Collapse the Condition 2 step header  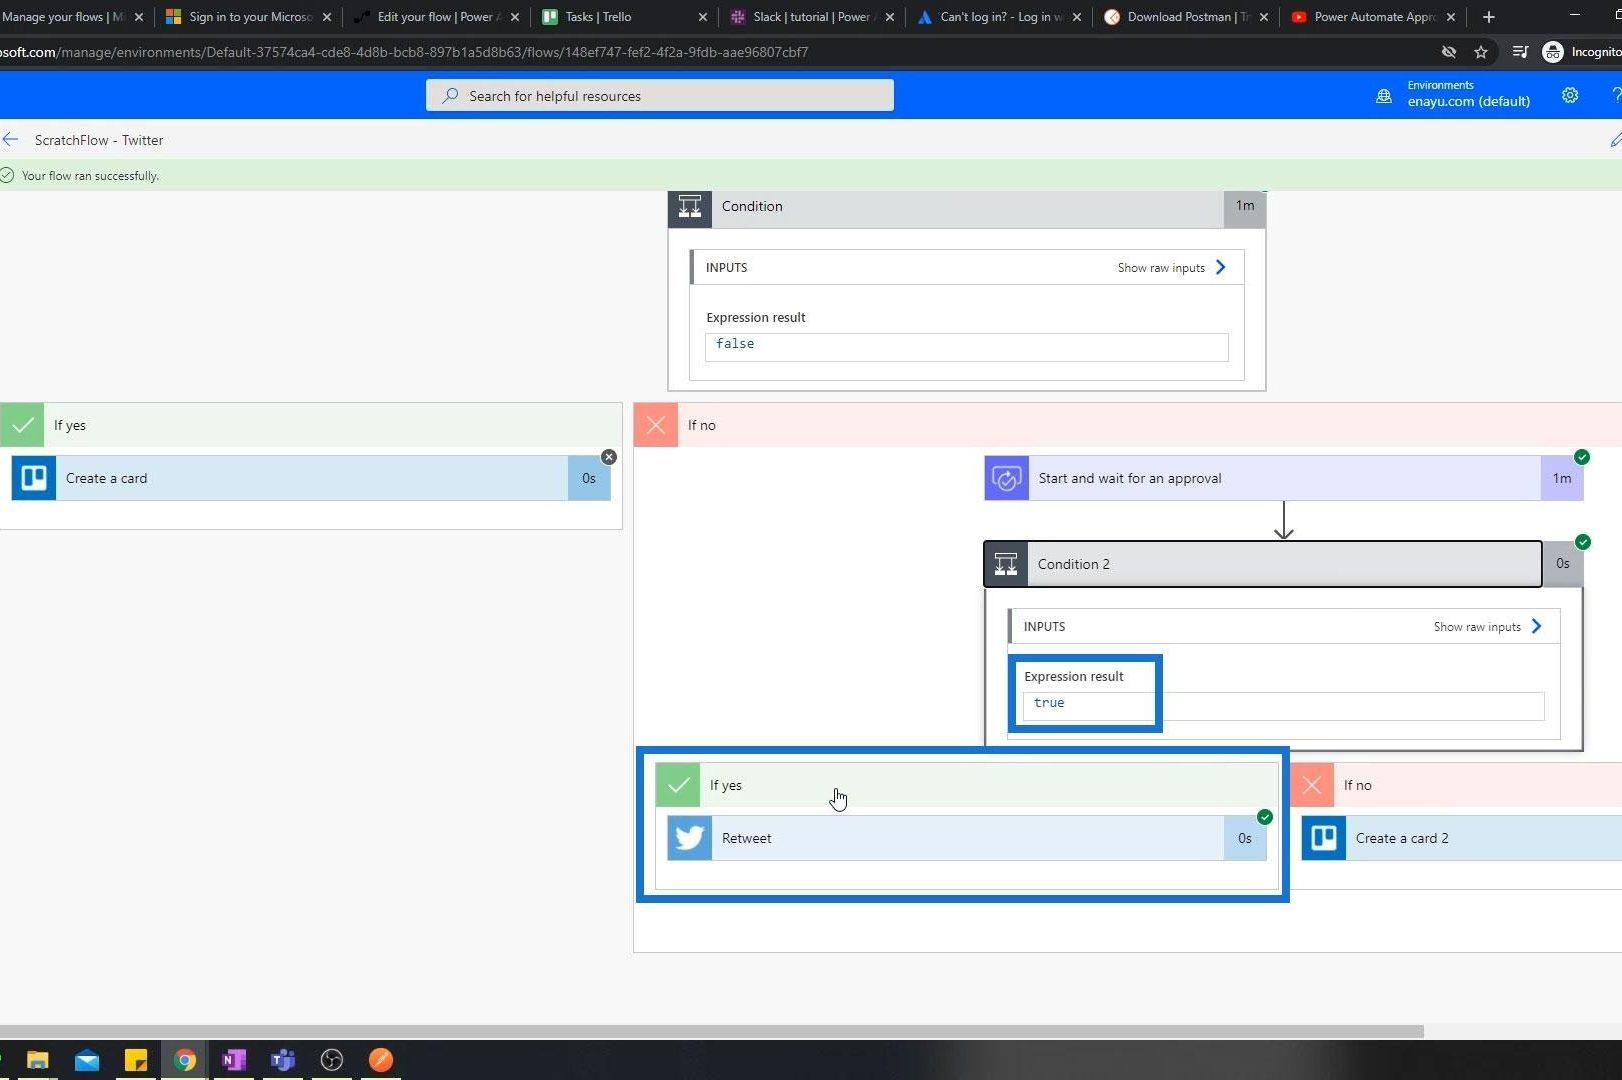click(x=1262, y=564)
